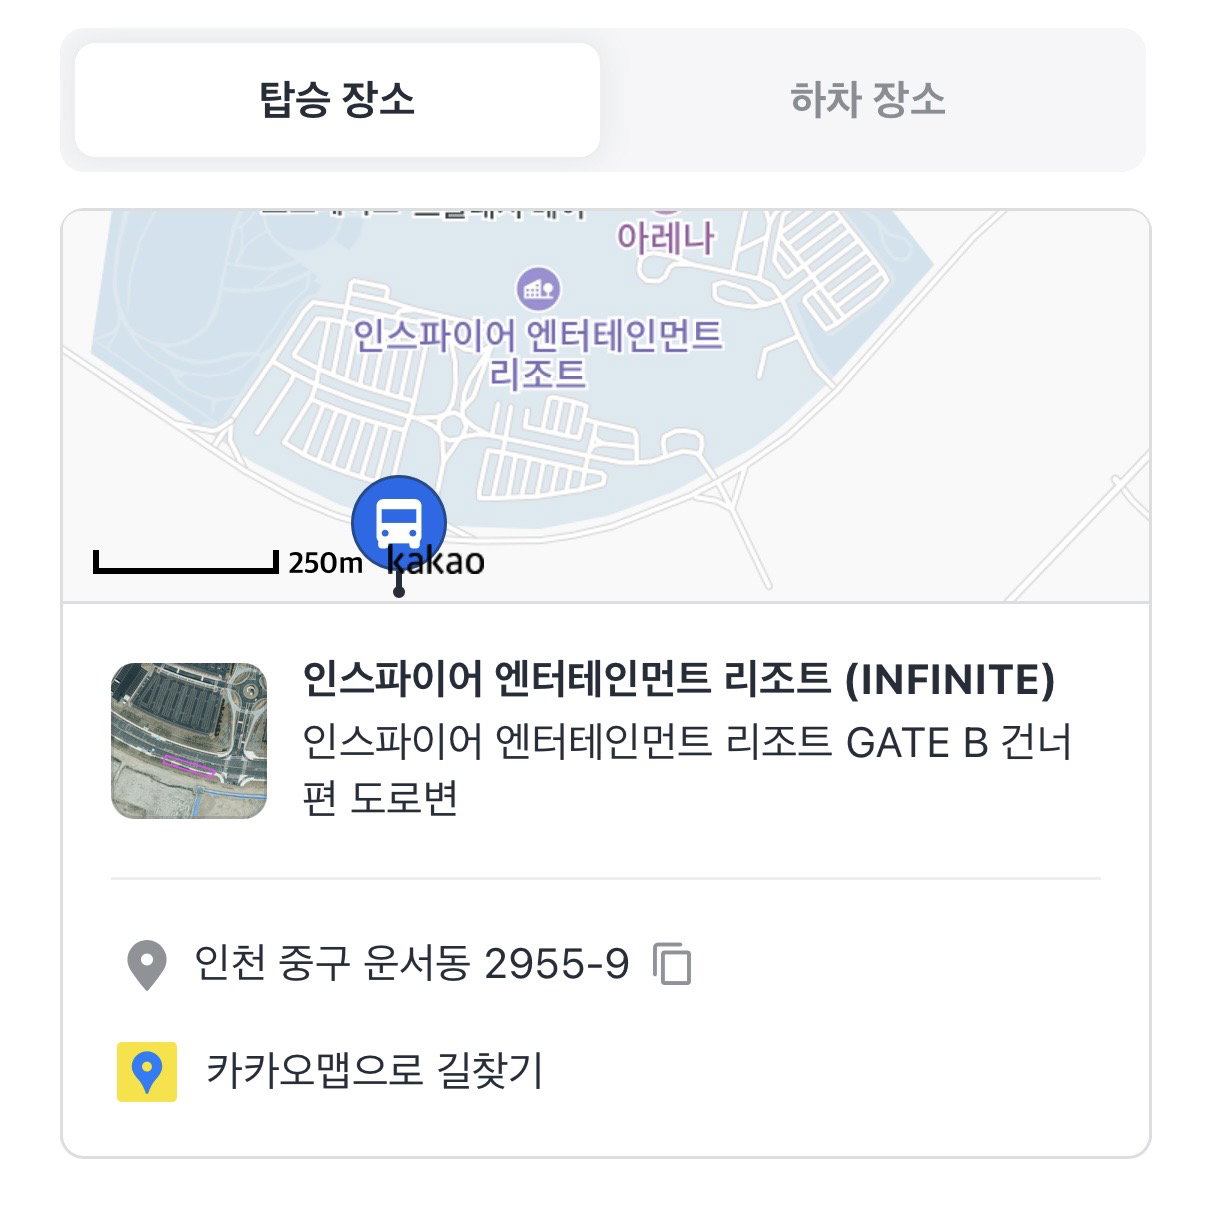The width and height of the screenshot is (1206, 1206).
Task: Select the 탑승 장소 tab
Action: (337, 99)
